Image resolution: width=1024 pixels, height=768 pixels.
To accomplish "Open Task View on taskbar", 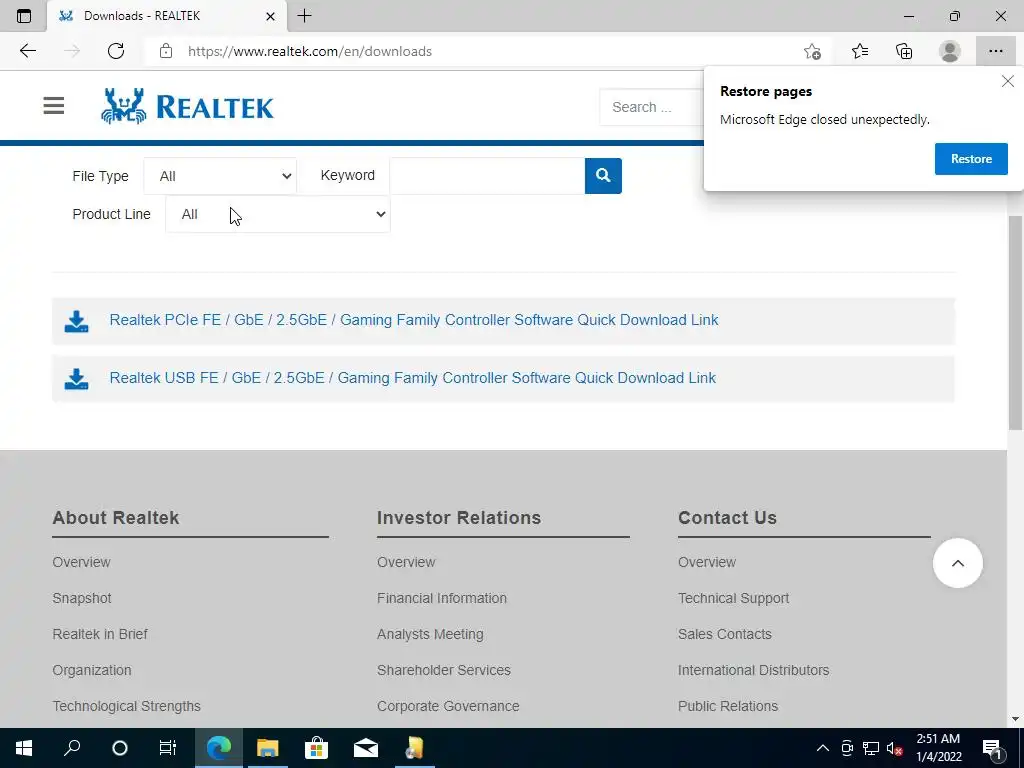I will [x=168, y=748].
